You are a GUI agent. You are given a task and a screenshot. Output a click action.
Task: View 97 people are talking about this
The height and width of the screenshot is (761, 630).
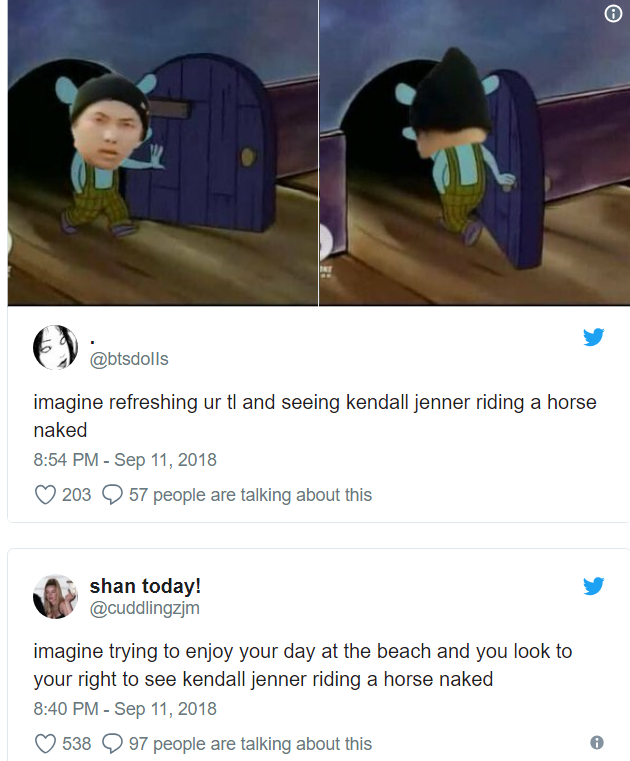[x=250, y=744]
